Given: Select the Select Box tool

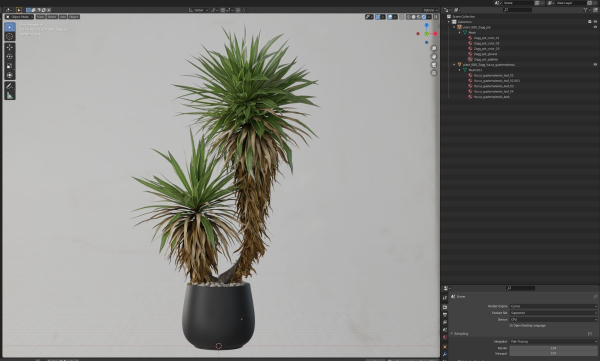Looking at the screenshot, I should point(10,27).
